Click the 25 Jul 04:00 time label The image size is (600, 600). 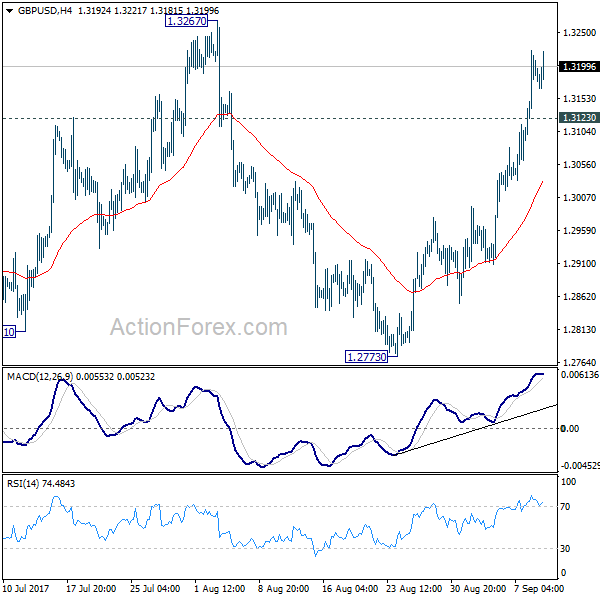(155, 589)
